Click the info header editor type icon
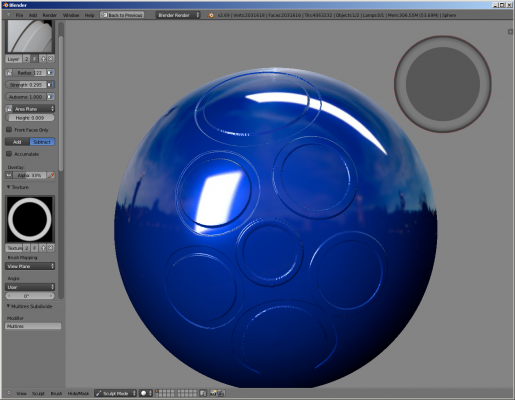Image resolution: width=515 pixels, height=400 pixels. pos(9,15)
